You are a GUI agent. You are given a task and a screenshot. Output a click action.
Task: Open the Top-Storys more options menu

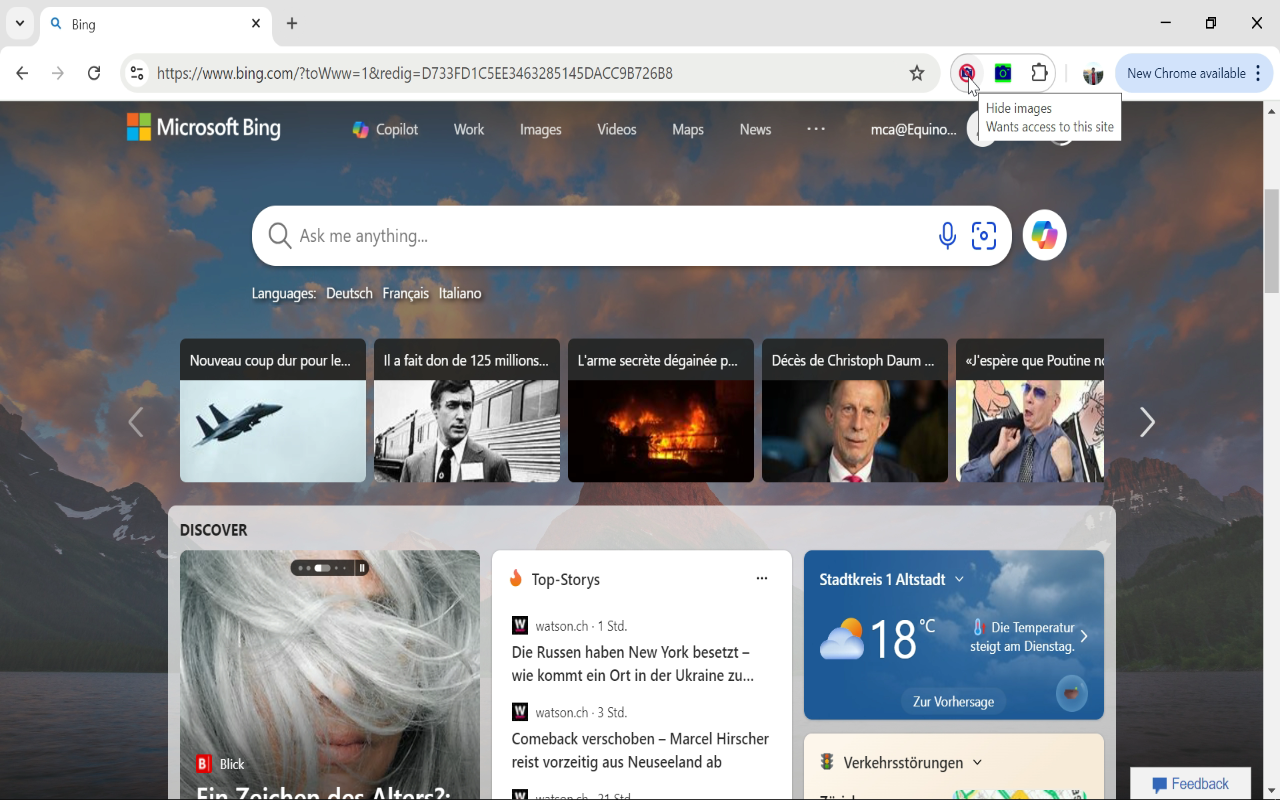[761, 578]
